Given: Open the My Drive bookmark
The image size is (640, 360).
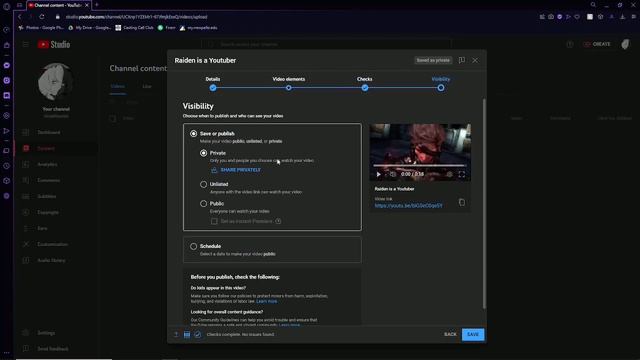Looking at the screenshot, I should (x=90, y=28).
